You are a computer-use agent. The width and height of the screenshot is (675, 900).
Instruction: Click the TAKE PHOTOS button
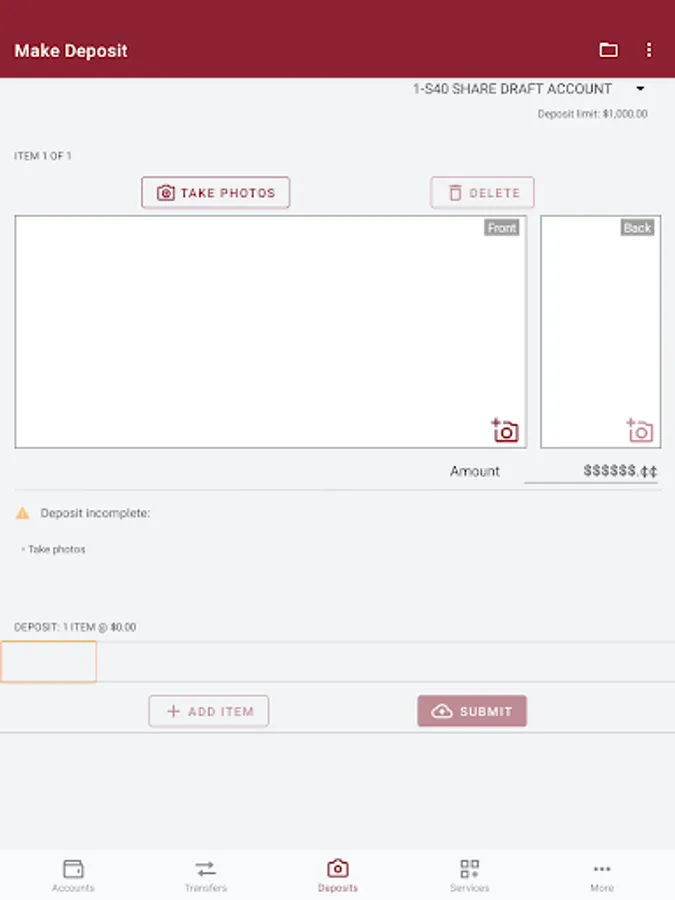(216, 193)
